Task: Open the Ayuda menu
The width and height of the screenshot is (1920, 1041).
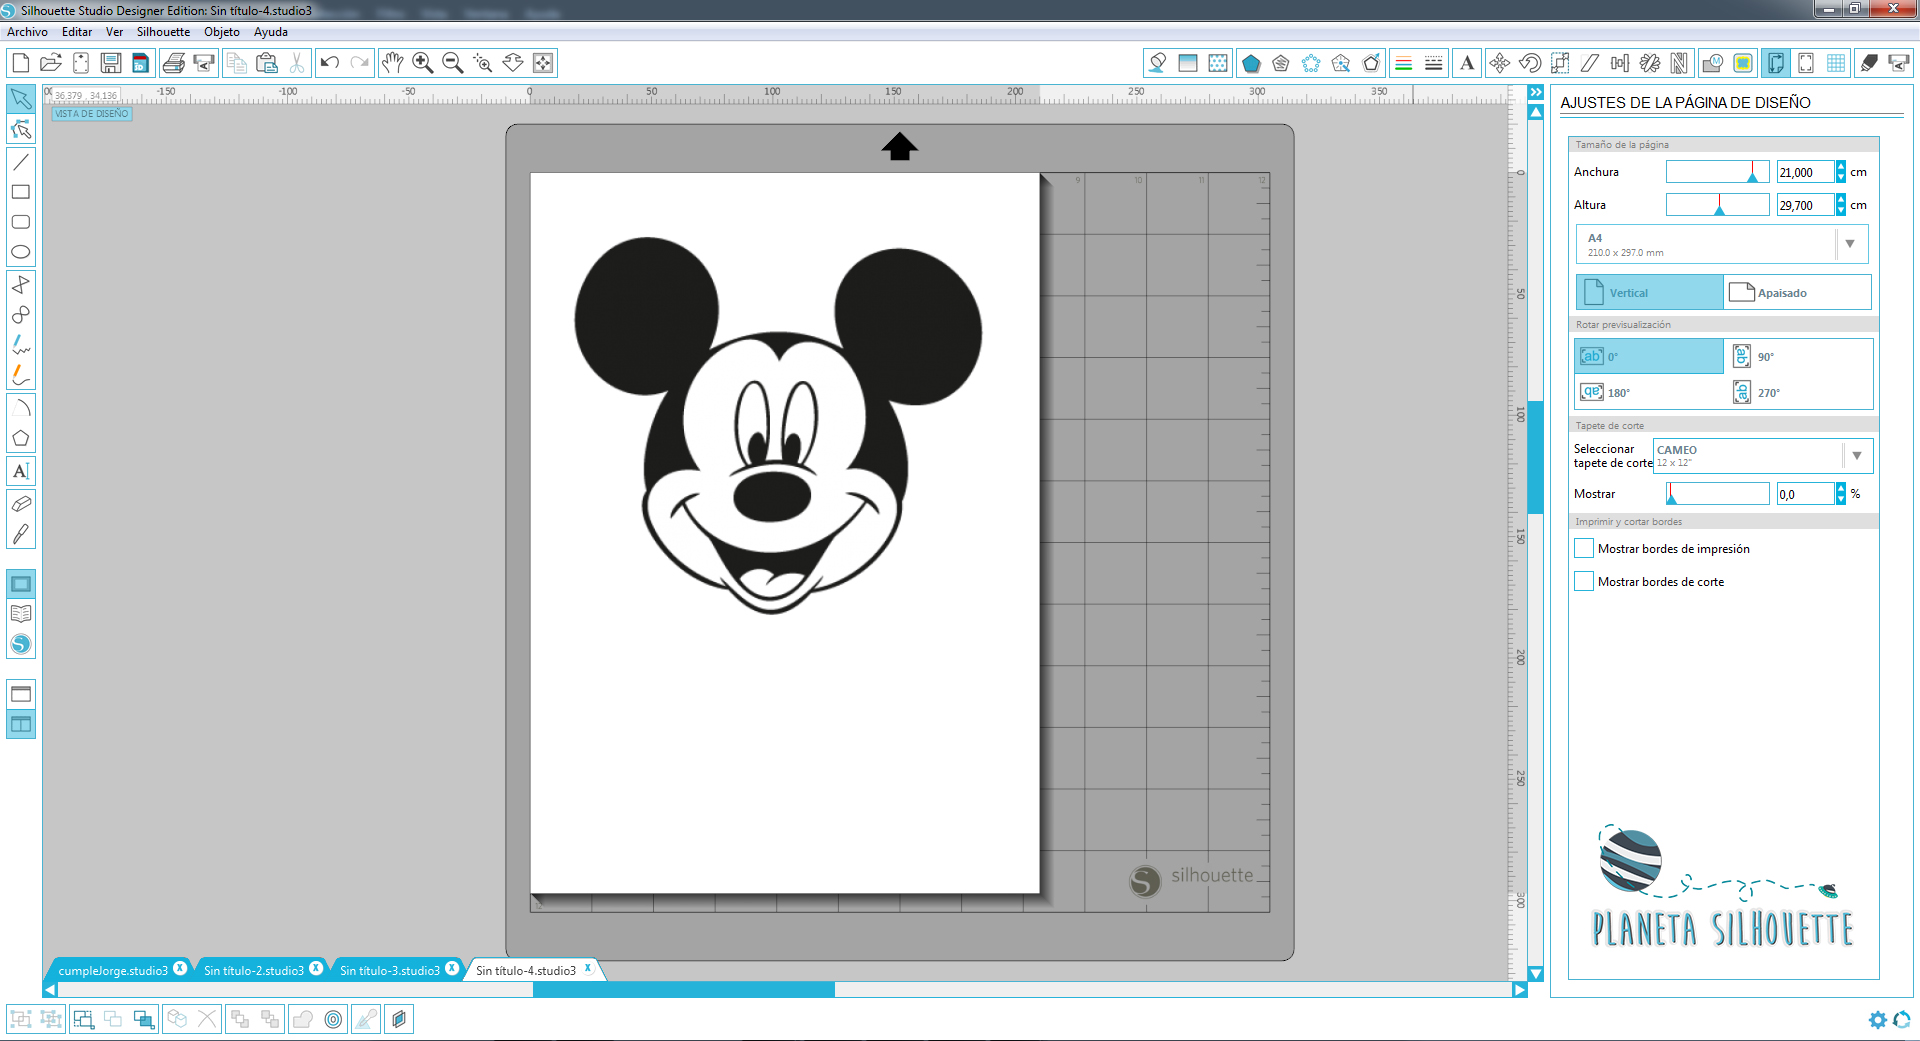Action: tap(271, 32)
